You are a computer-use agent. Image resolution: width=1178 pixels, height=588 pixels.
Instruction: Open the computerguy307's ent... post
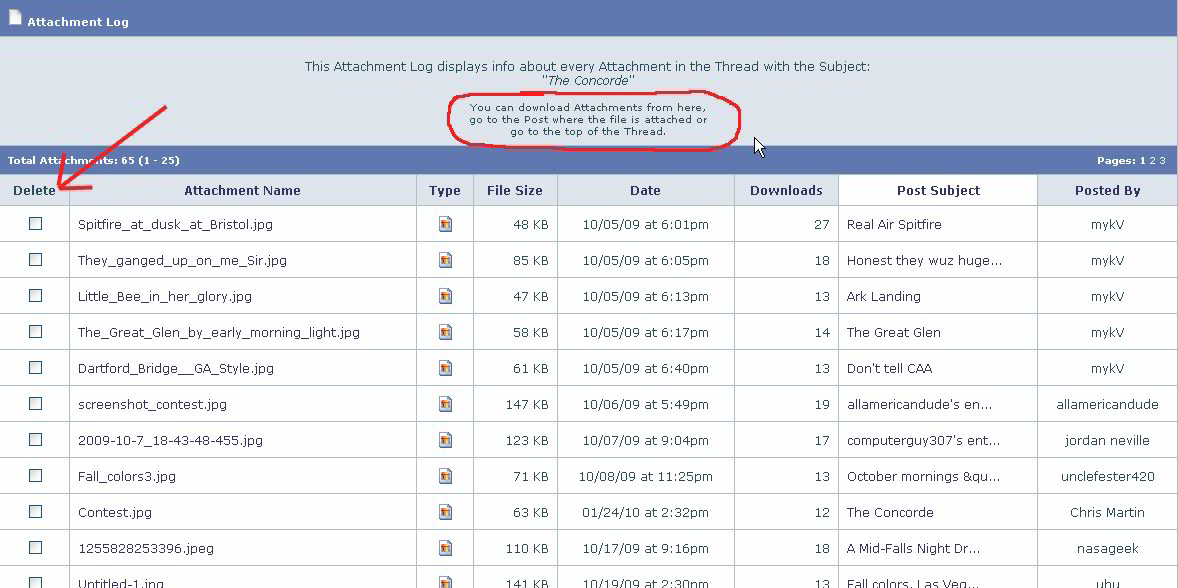pos(923,441)
